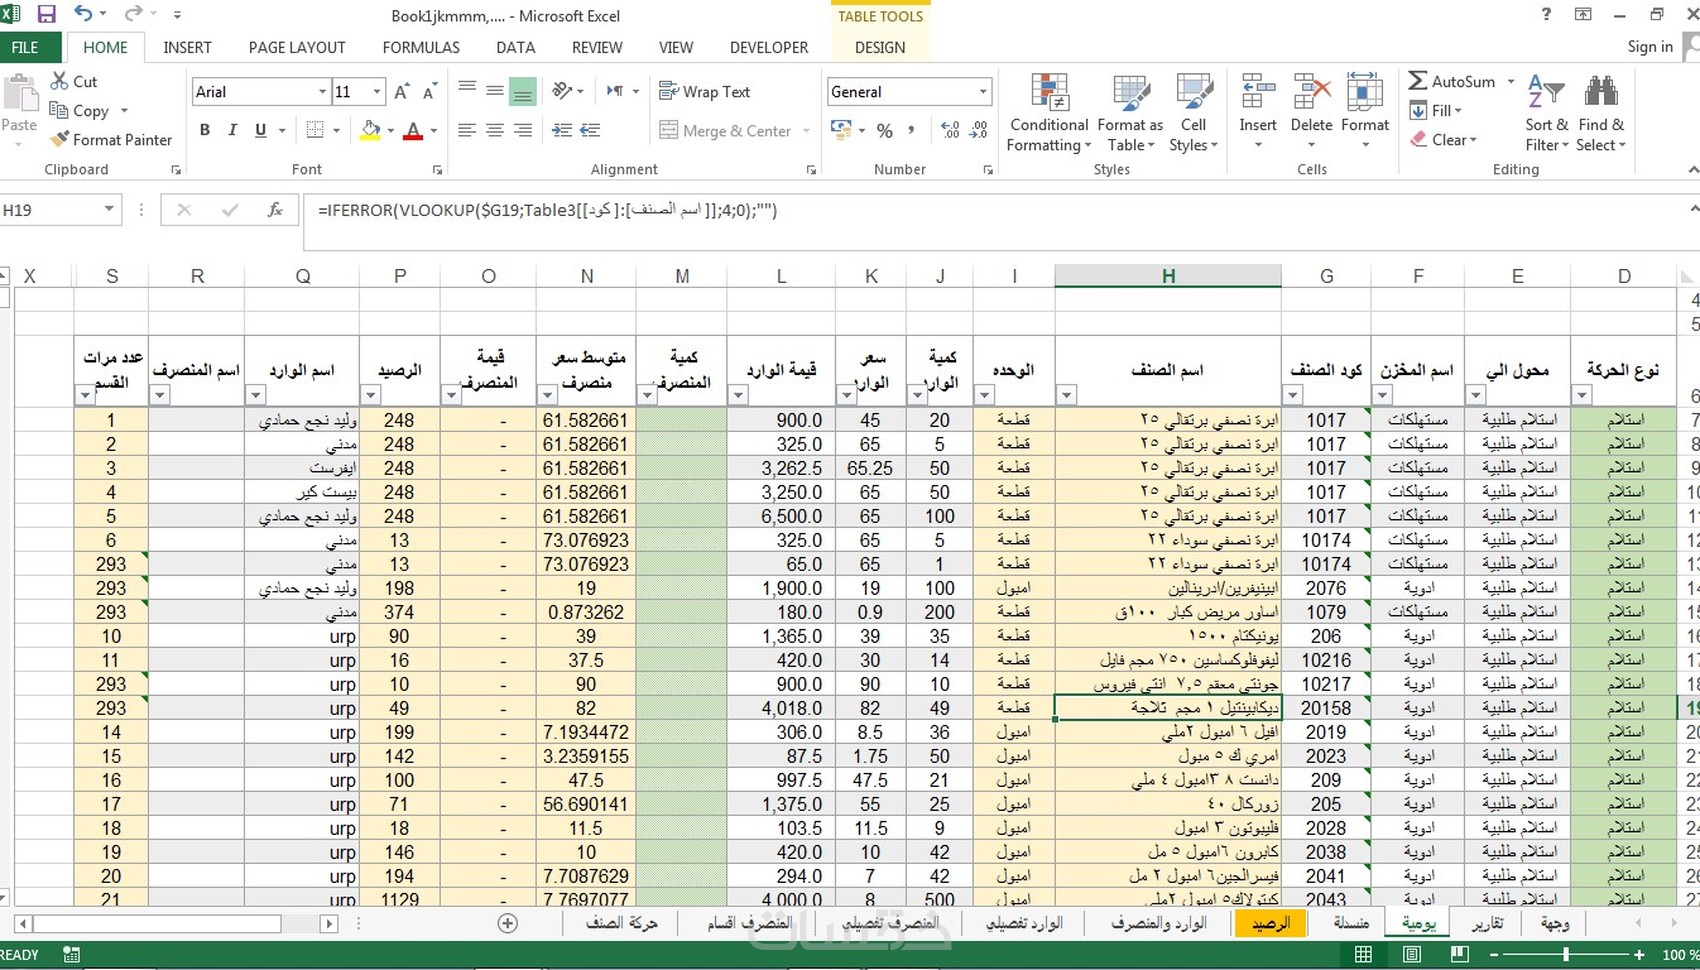Increase font size with the large A icon
The height and width of the screenshot is (970, 1700).
point(401,91)
